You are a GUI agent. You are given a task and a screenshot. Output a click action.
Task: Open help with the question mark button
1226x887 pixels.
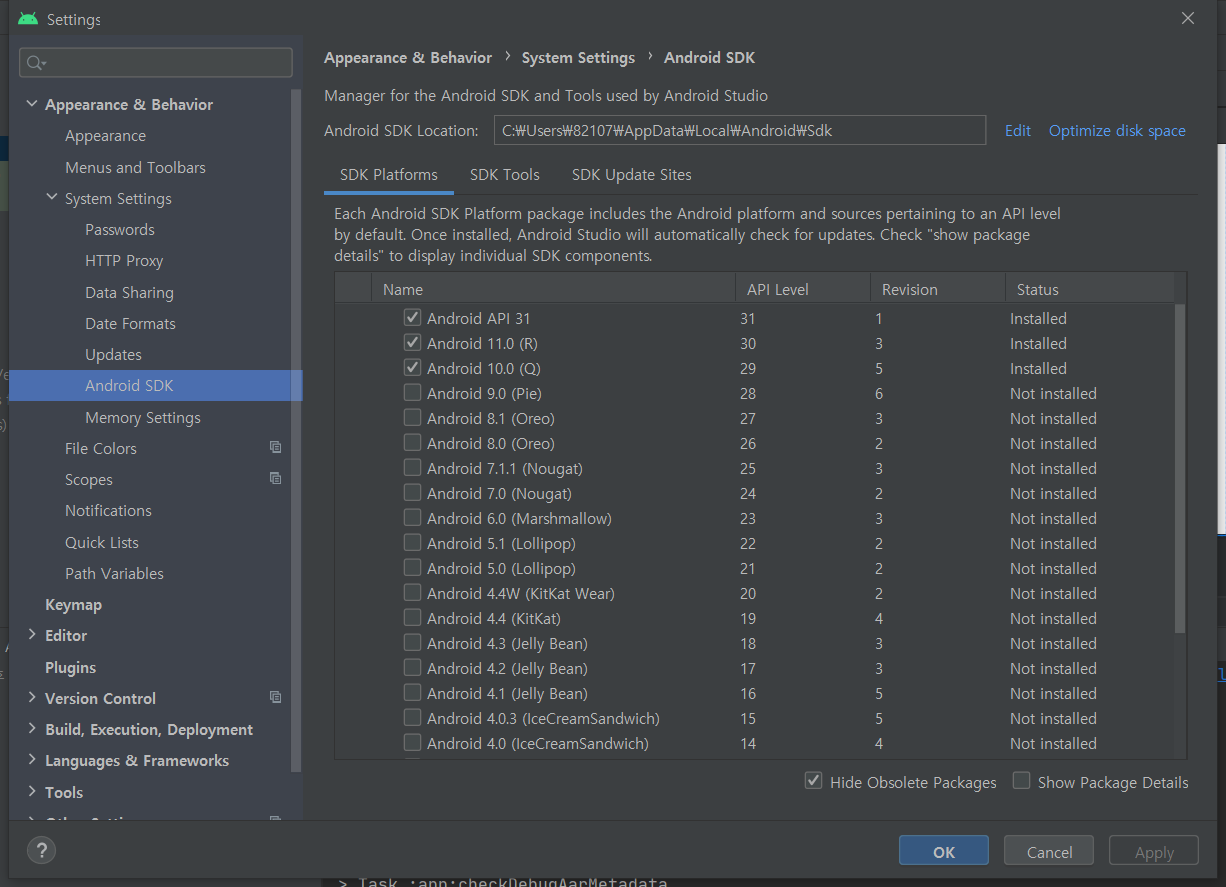(41, 851)
